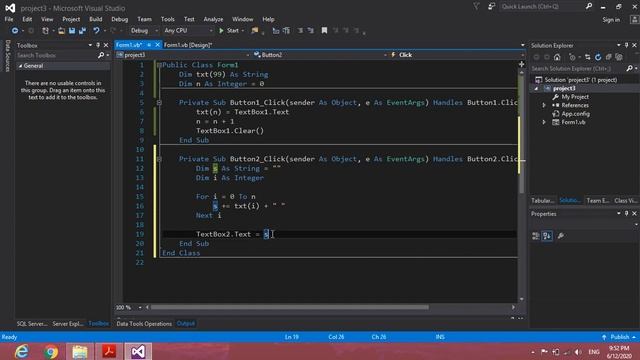The height and width of the screenshot is (360, 640).
Task: Select My Project in Solution Explorer
Action: pos(575,97)
